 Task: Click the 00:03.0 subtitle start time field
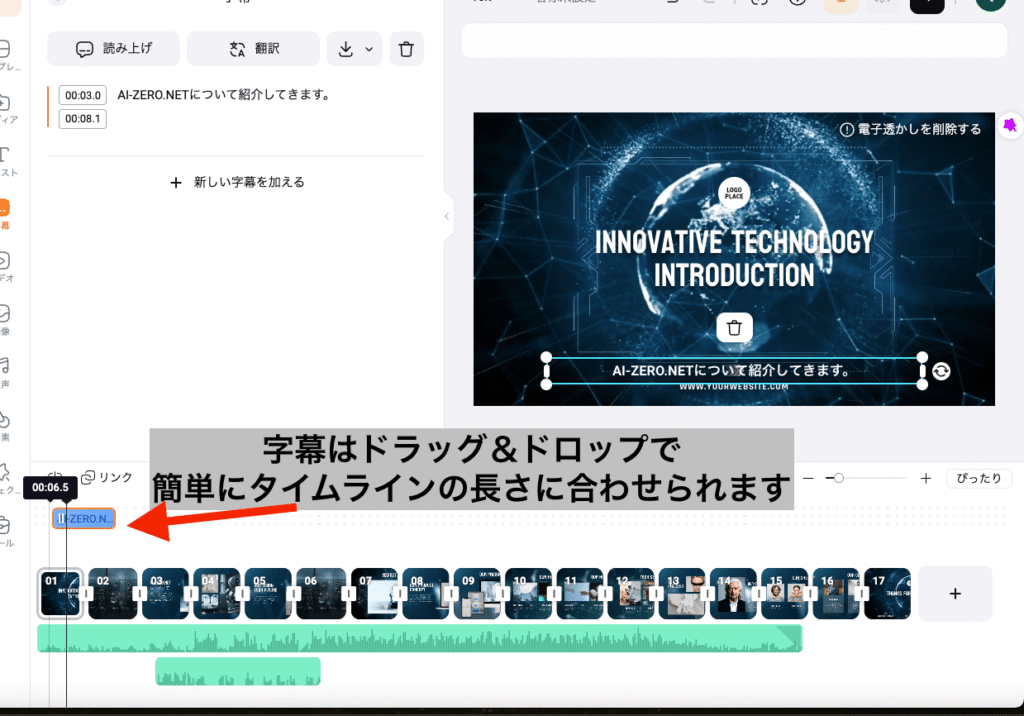click(83, 95)
